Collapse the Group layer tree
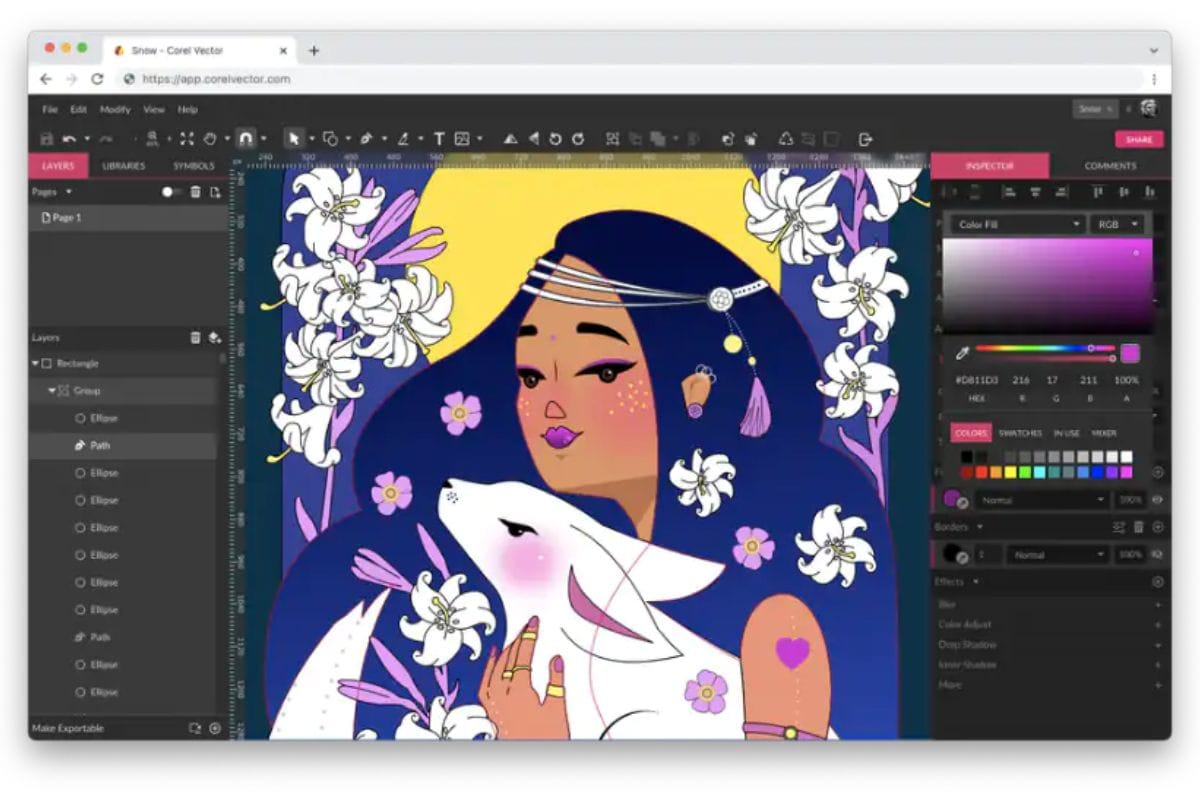This screenshot has width=1200, height=800. tap(52, 390)
